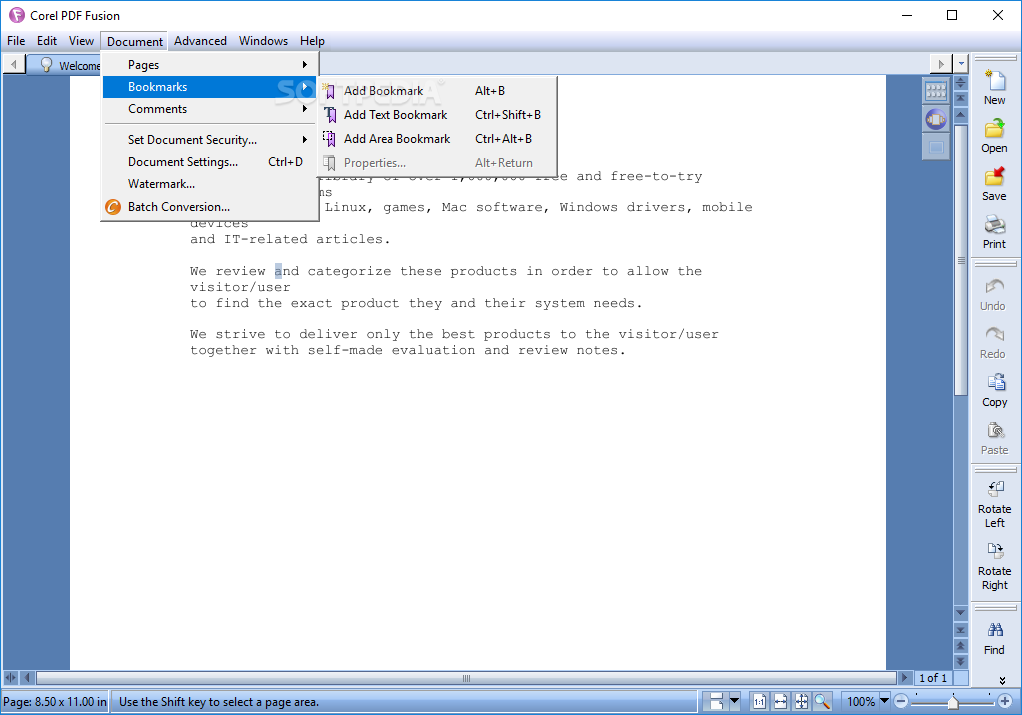Click the split view icon above the vertical scrollbar
Viewport: 1022px width, 715px height.
(x=961, y=83)
